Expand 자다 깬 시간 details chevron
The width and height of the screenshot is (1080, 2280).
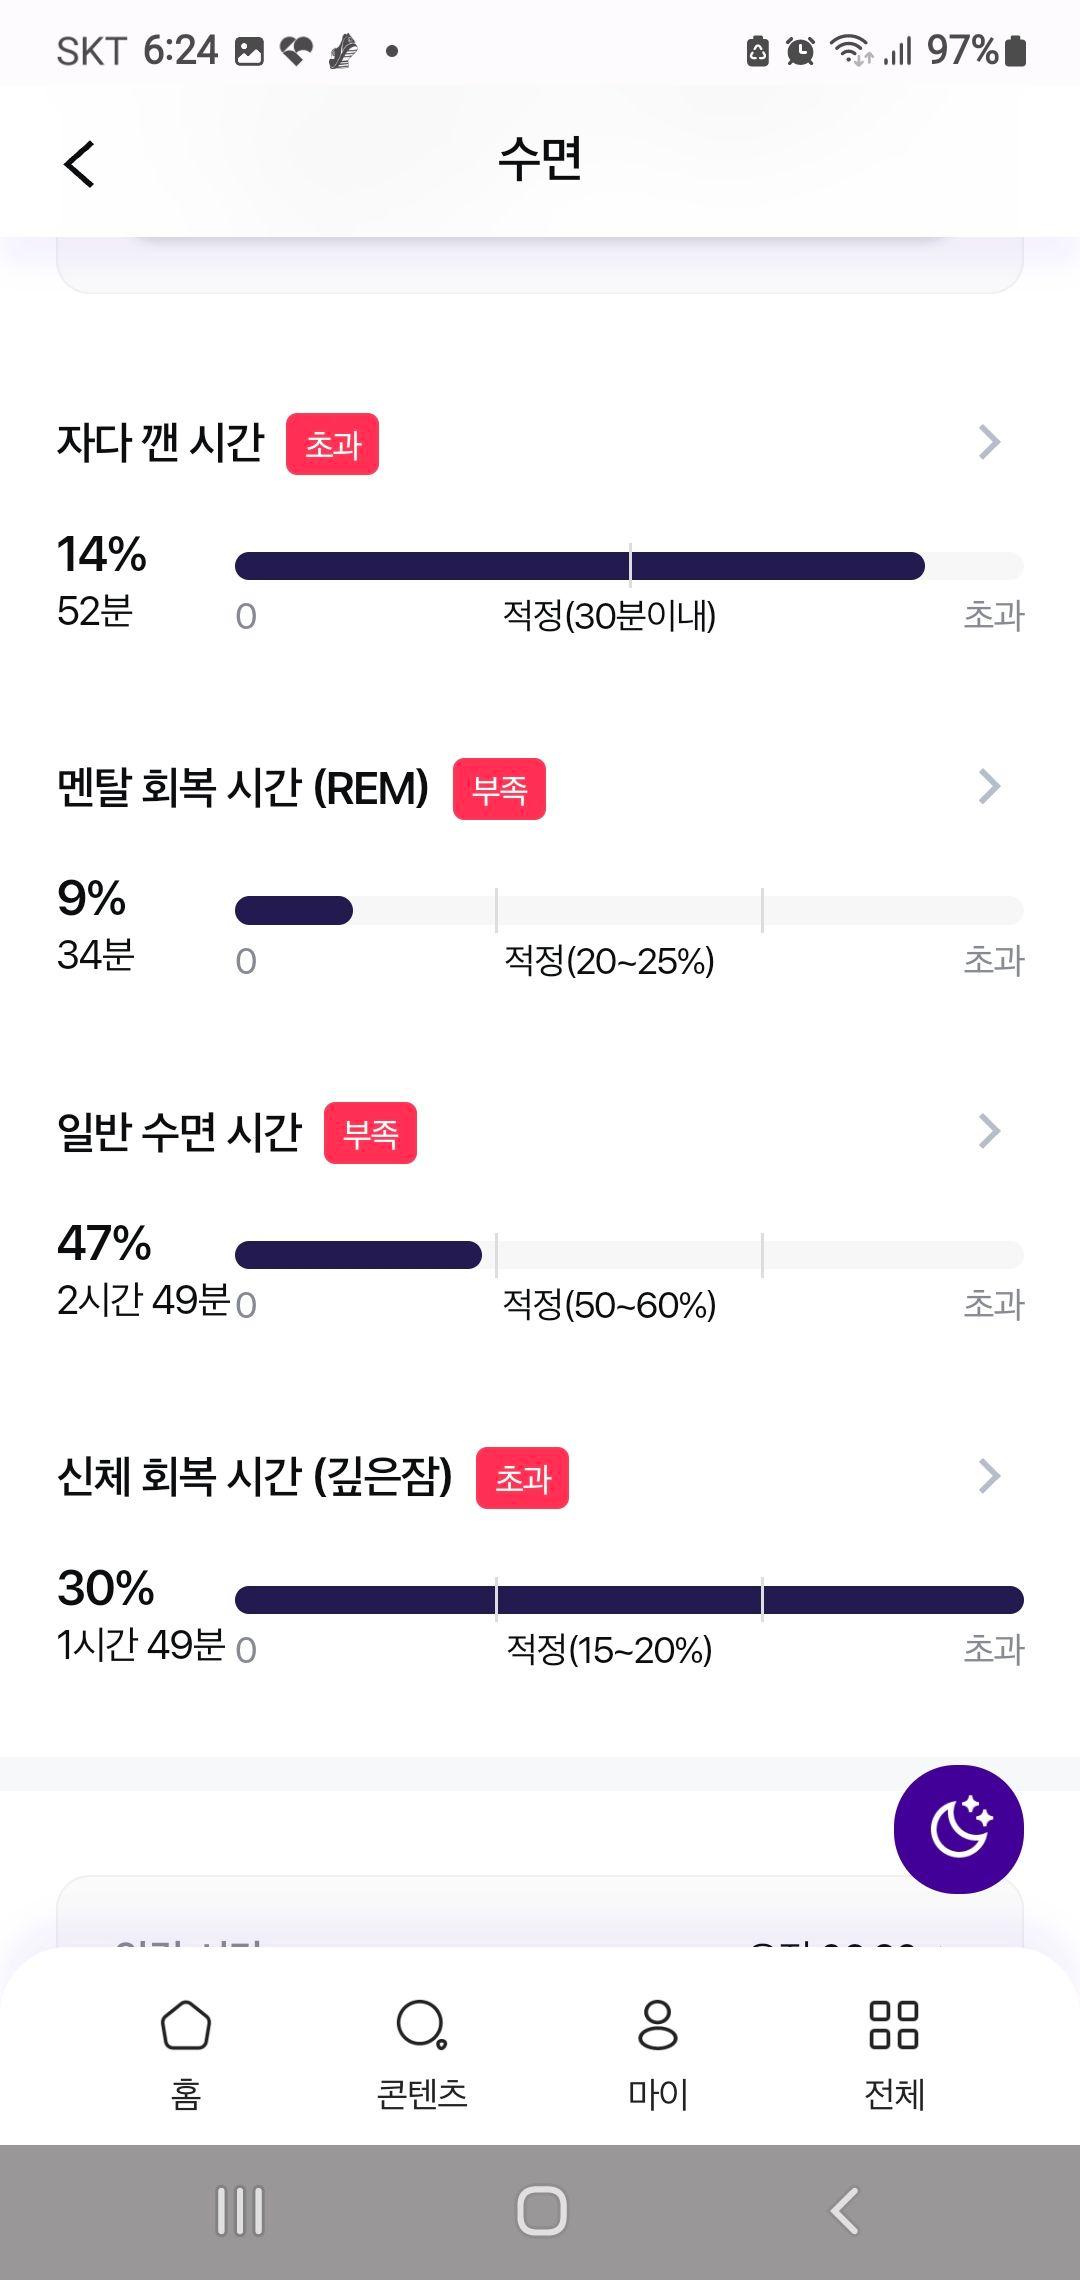(x=989, y=442)
